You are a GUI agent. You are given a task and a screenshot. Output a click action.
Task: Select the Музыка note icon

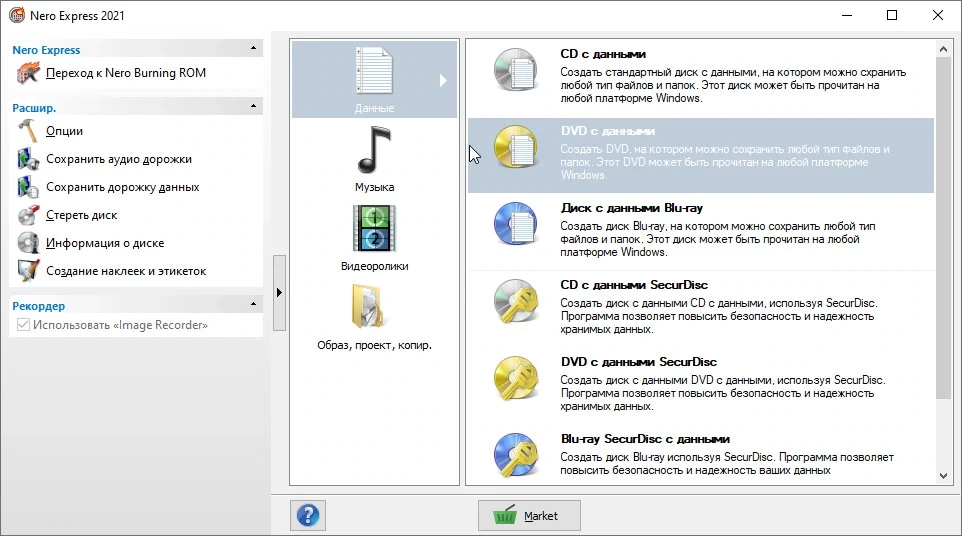[x=374, y=150]
